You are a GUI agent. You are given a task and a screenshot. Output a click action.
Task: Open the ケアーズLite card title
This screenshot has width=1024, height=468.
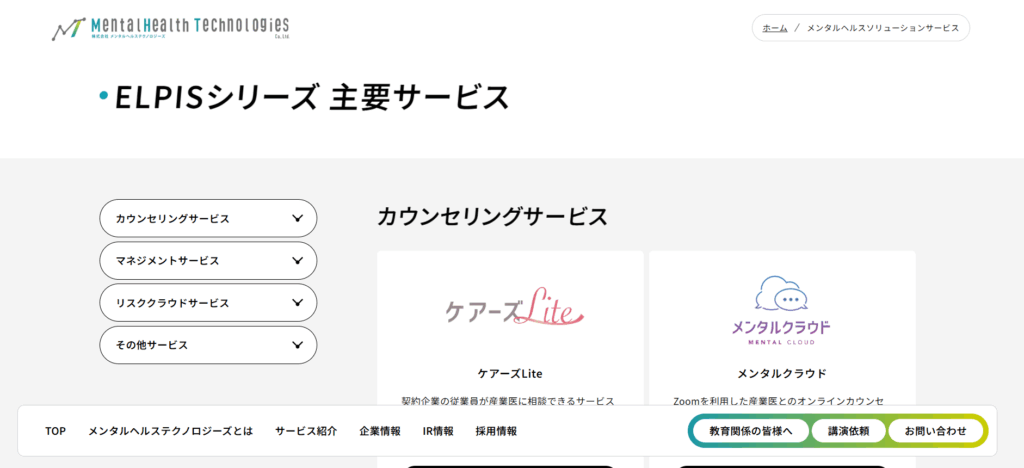(510, 374)
